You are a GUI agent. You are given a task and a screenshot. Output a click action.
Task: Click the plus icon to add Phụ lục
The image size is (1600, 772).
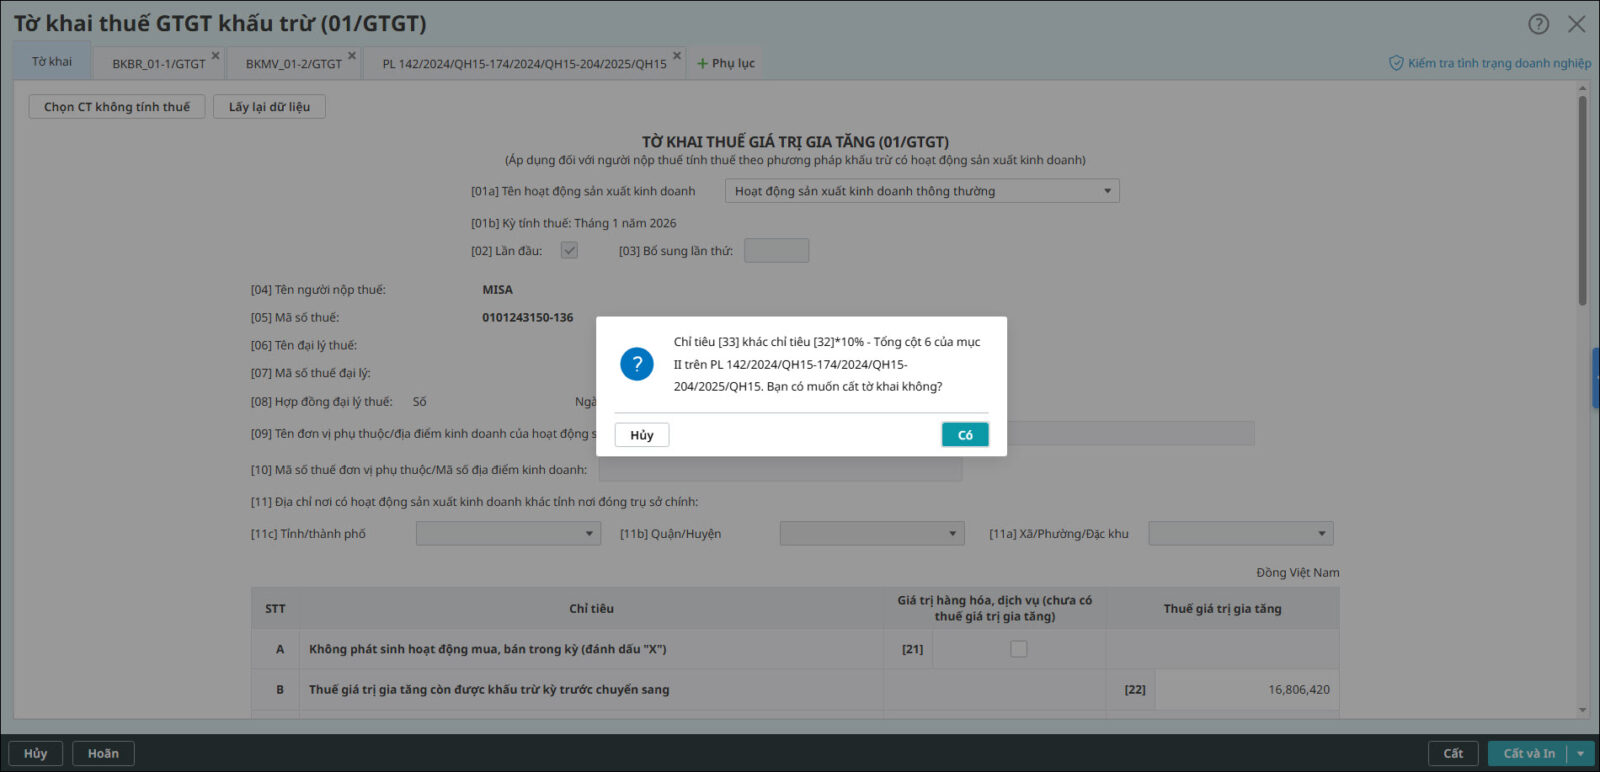click(x=702, y=63)
